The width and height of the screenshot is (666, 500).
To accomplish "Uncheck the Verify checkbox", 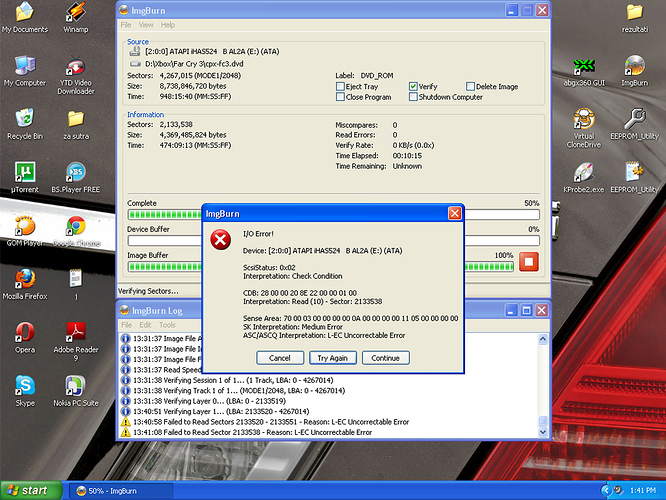I will click(x=413, y=86).
